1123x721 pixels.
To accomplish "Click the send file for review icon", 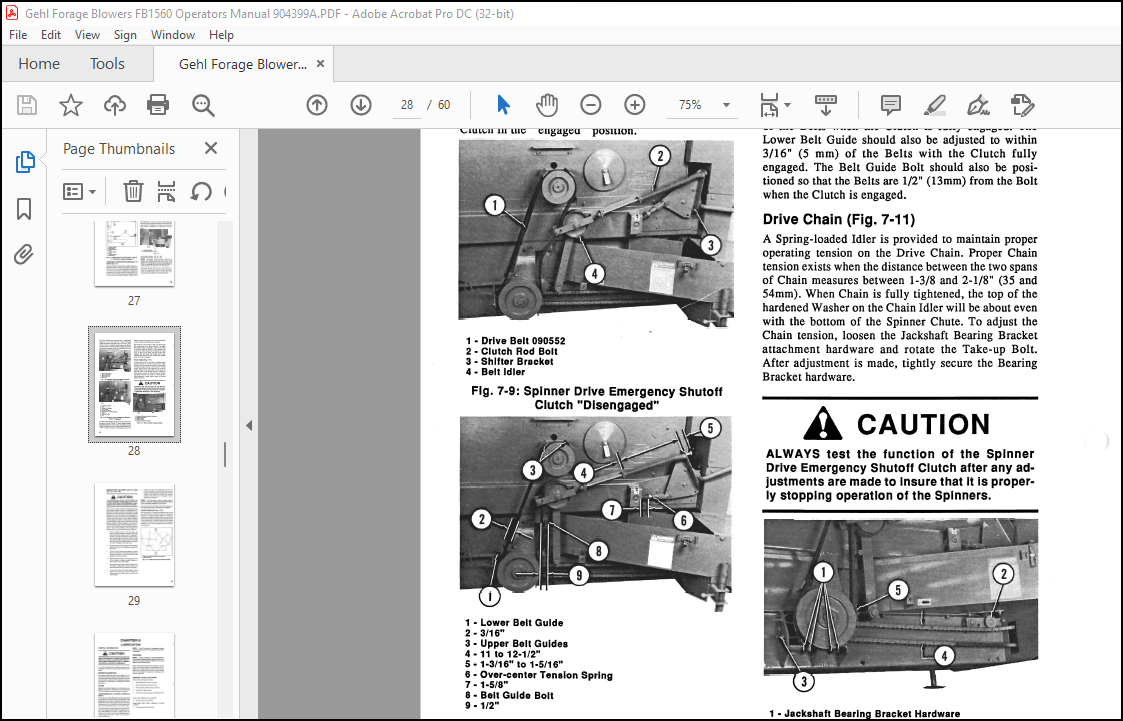I will [x=1022, y=105].
